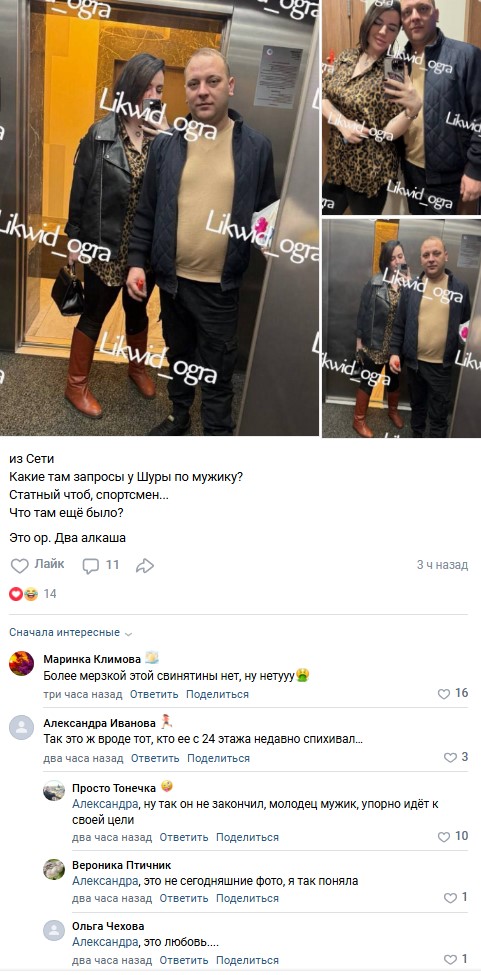The width and height of the screenshot is (481, 975).
Task: Expand the 'Сначала интересные' sort dropdown
Action: click(x=71, y=632)
